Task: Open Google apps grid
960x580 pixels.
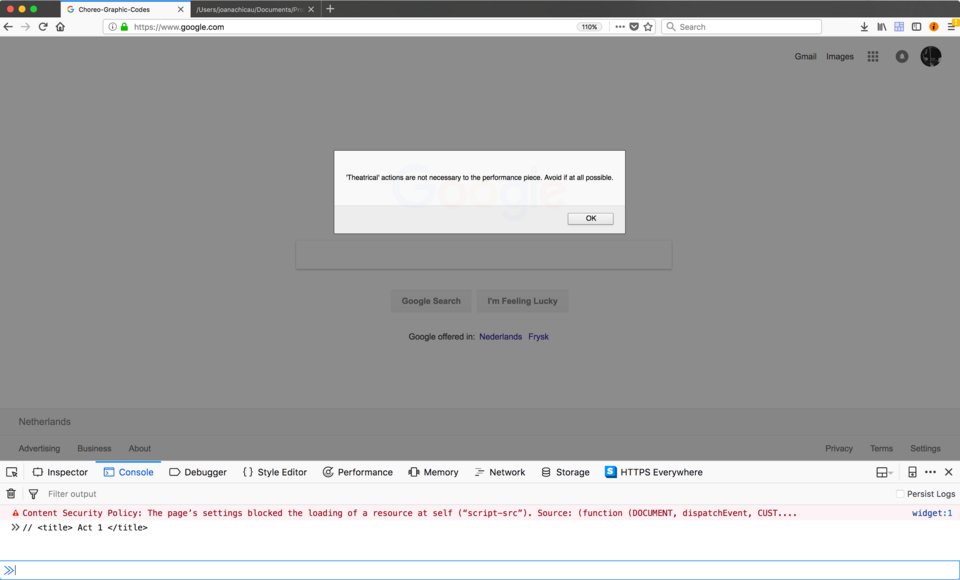Action: (x=873, y=56)
